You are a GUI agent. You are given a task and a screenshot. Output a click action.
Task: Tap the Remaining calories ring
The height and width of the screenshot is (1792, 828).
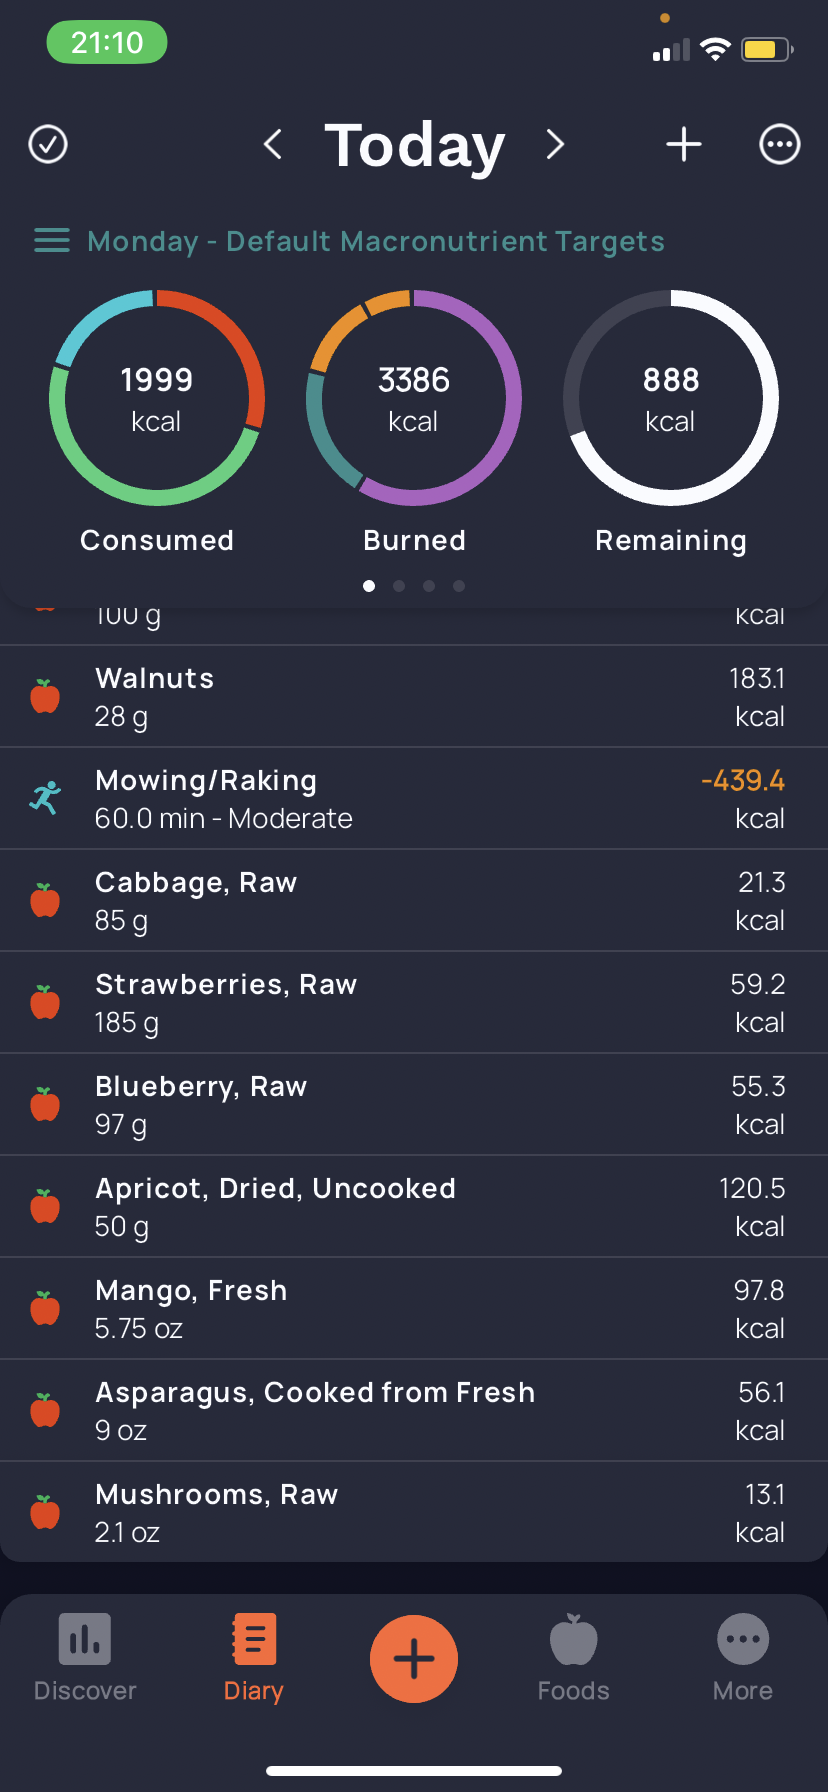[671, 398]
